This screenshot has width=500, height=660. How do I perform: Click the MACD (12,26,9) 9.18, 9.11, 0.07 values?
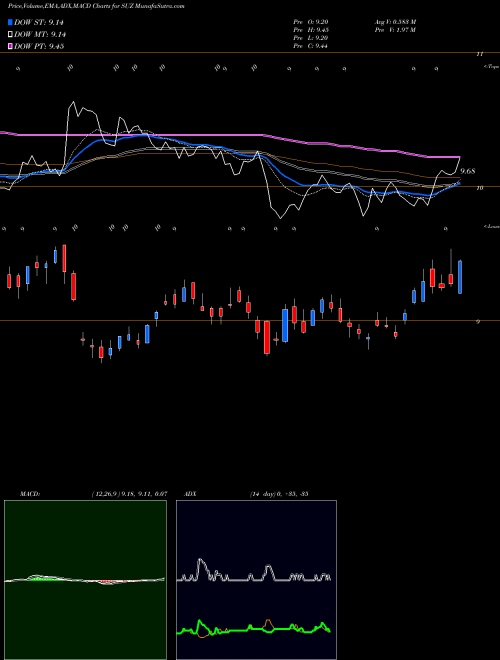[x=129, y=494]
